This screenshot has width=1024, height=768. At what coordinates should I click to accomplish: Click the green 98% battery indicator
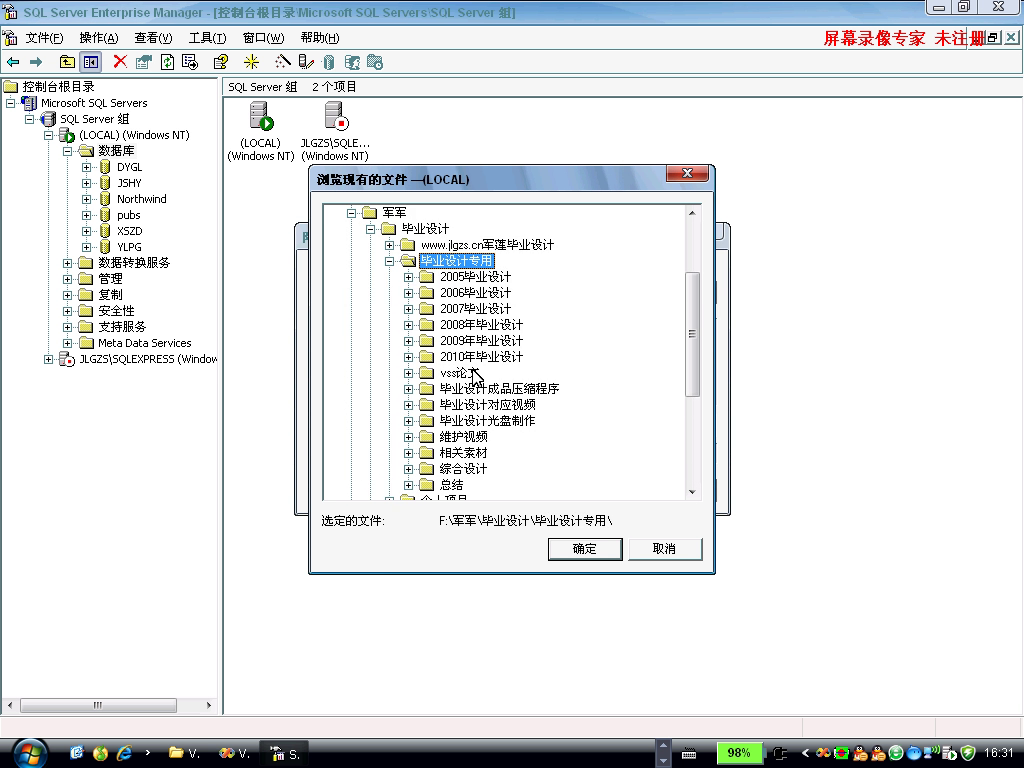pos(739,753)
